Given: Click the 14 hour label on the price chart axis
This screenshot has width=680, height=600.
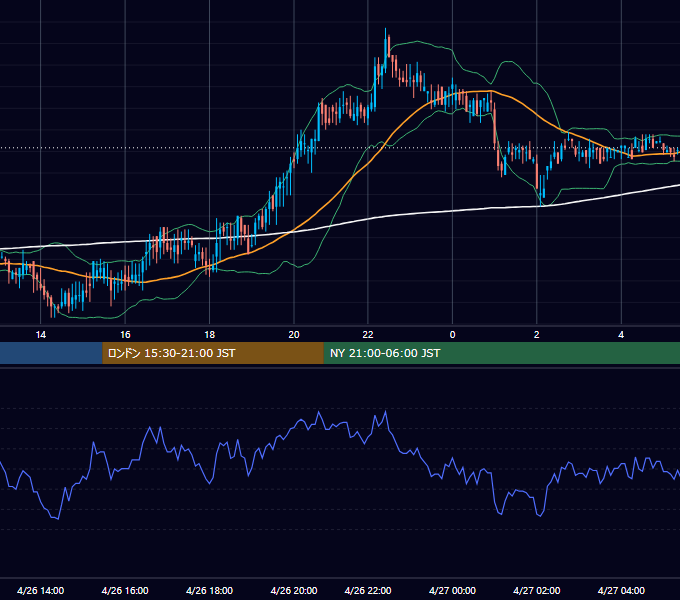Looking at the screenshot, I should tap(40, 335).
